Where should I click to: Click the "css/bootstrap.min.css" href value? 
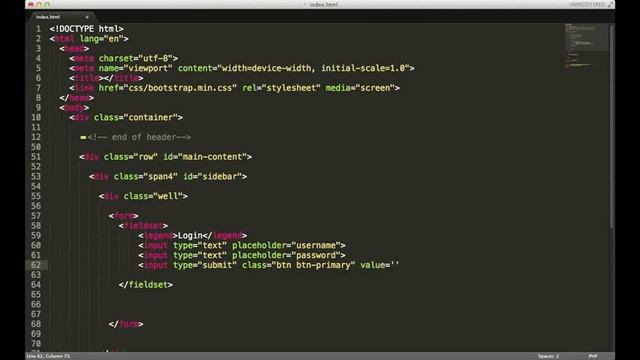pyautogui.click(x=180, y=88)
